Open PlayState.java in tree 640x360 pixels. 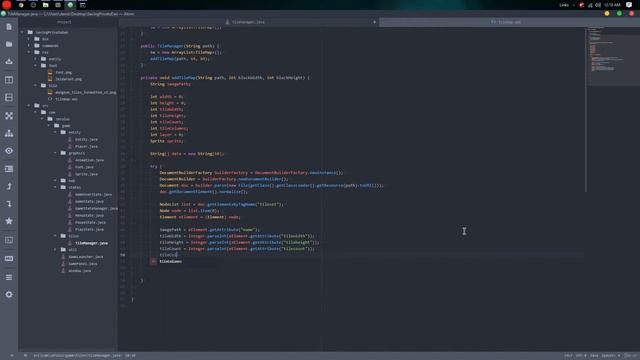[89, 229]
